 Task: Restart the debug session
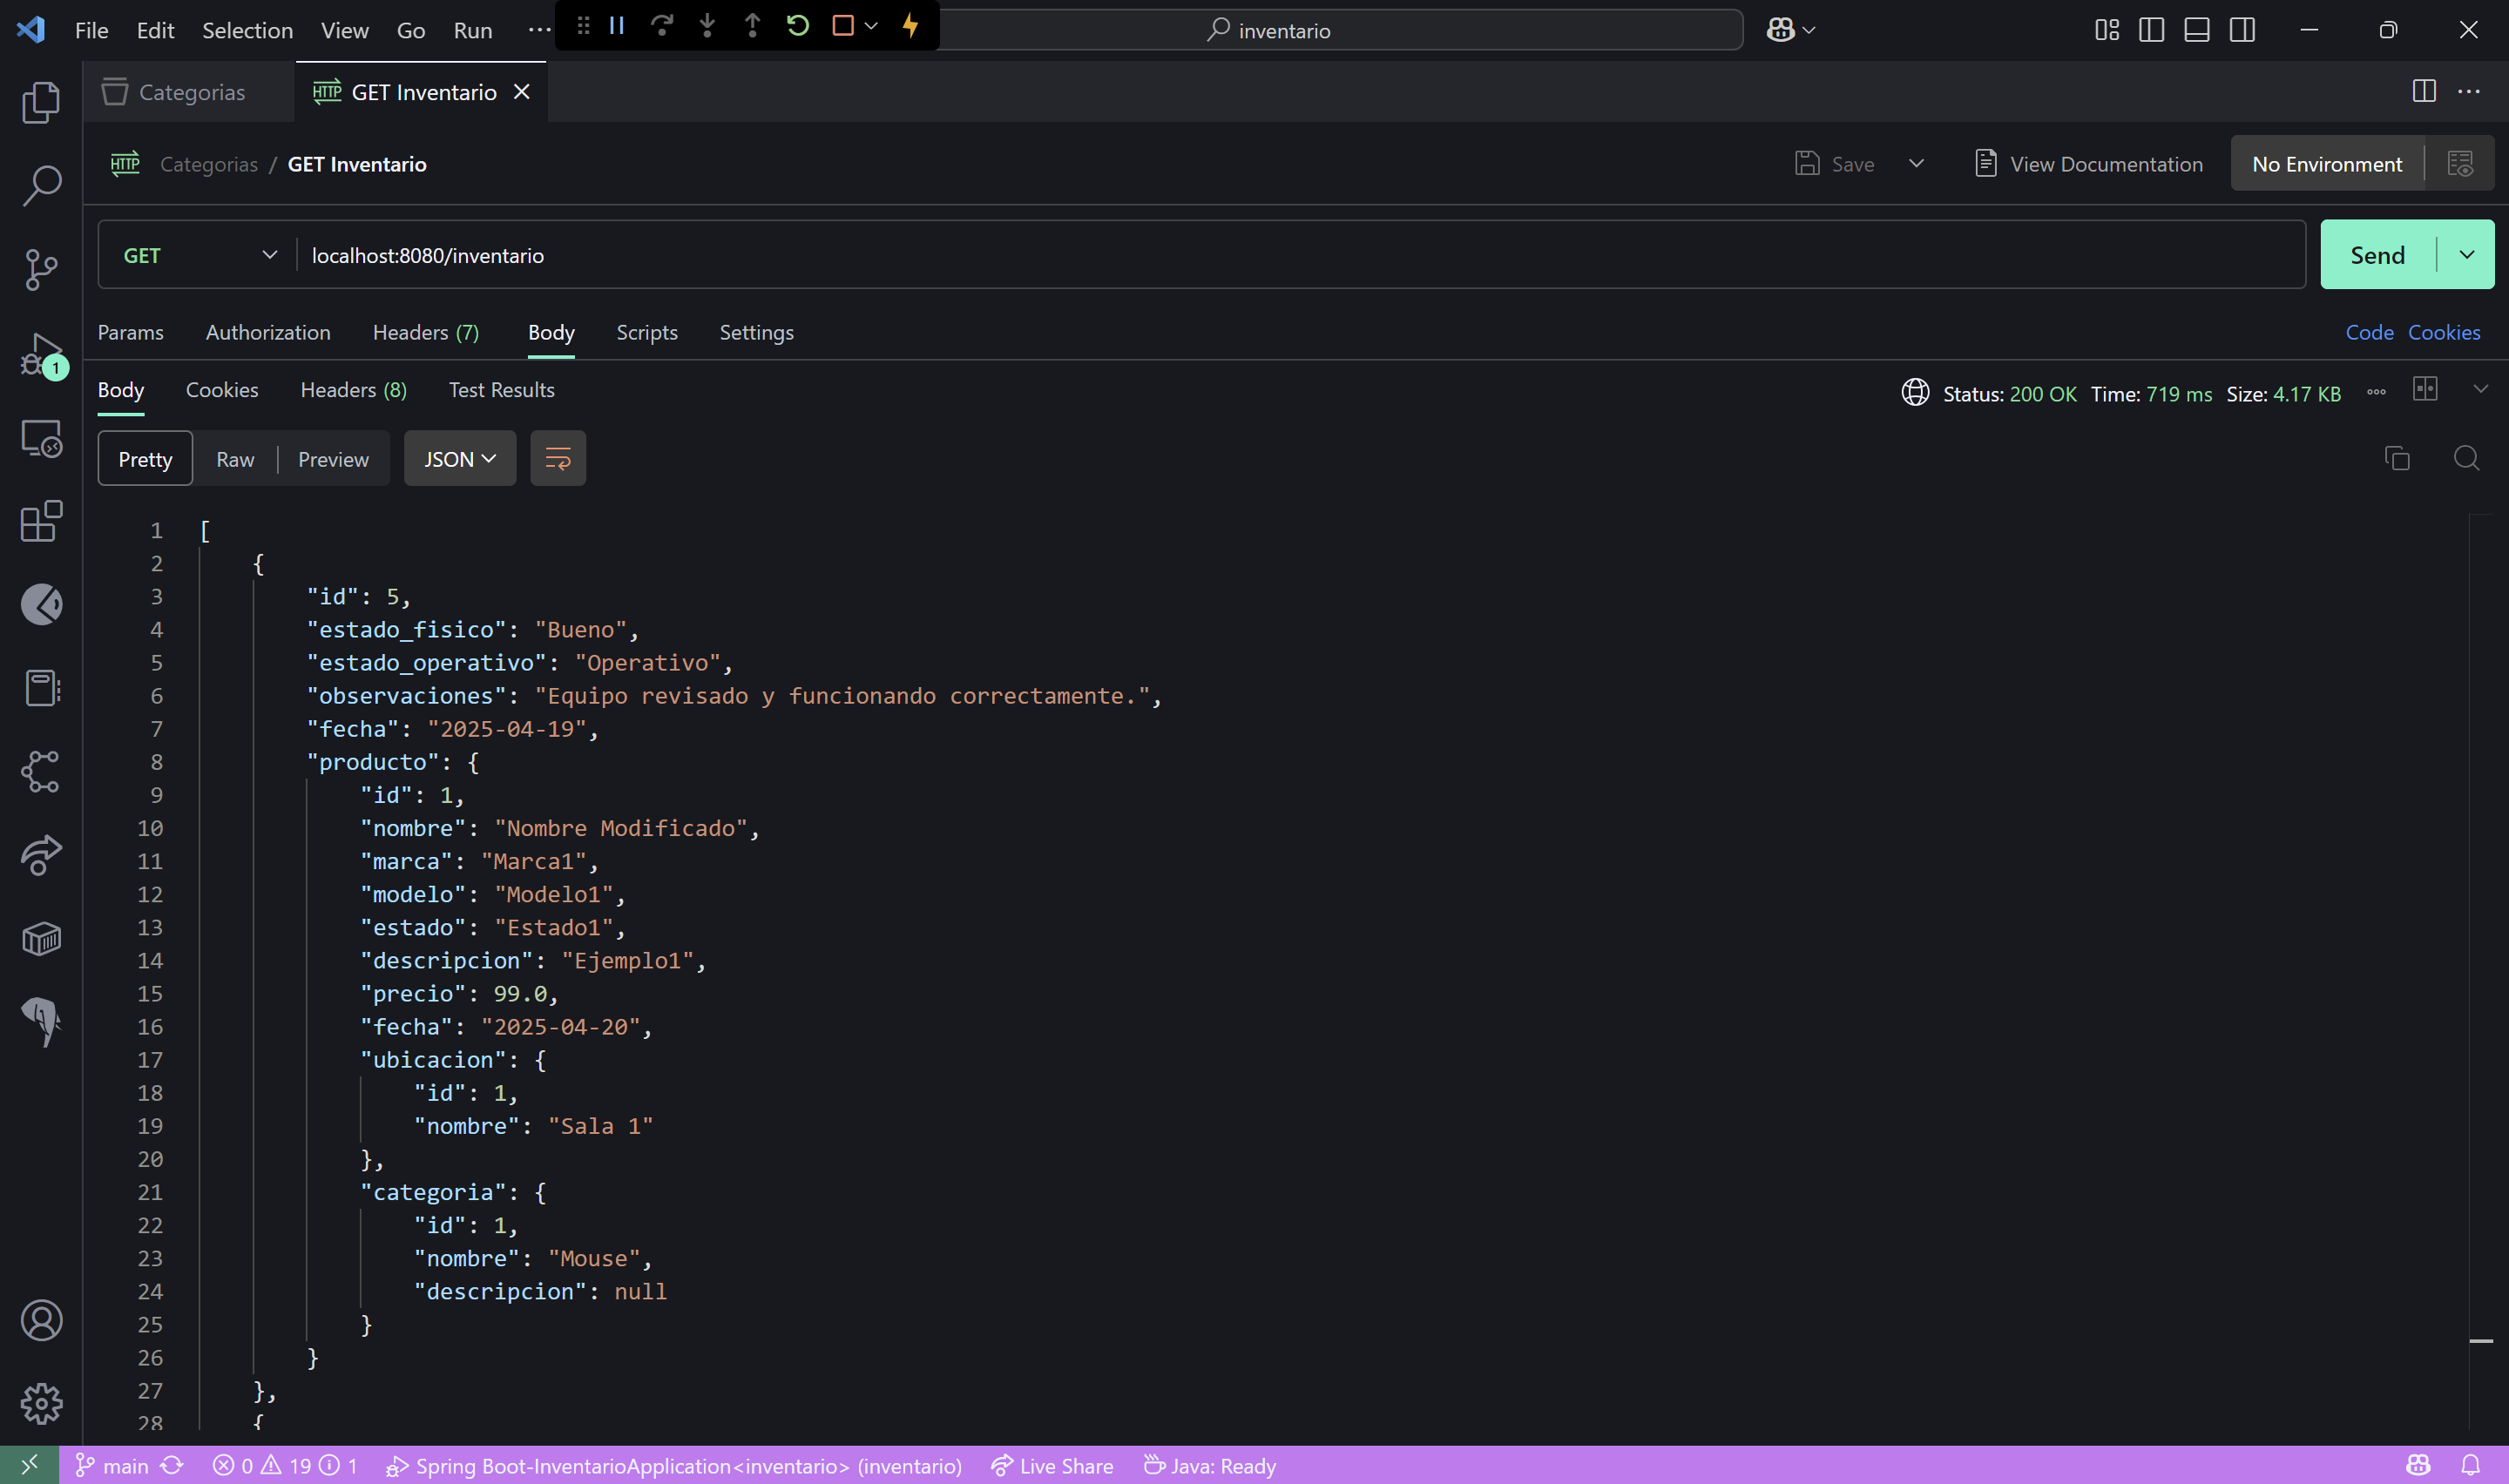tap(797, 26)
